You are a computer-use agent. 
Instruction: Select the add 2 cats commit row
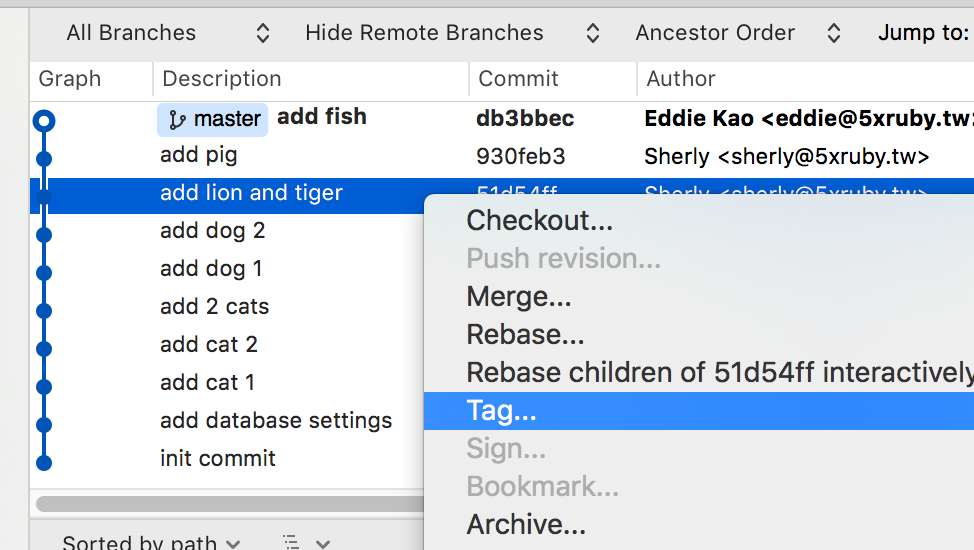pos(214,307)
